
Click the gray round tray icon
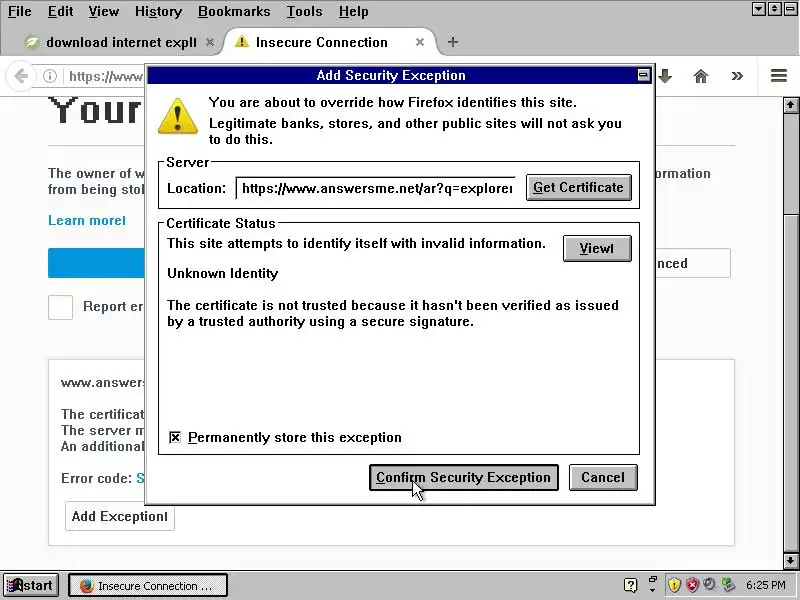709,584
